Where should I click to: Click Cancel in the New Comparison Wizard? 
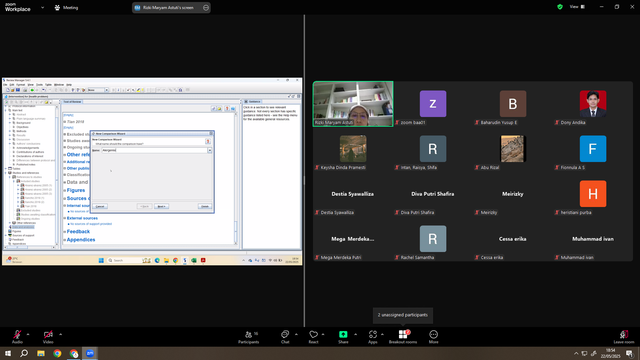[100, 206]
